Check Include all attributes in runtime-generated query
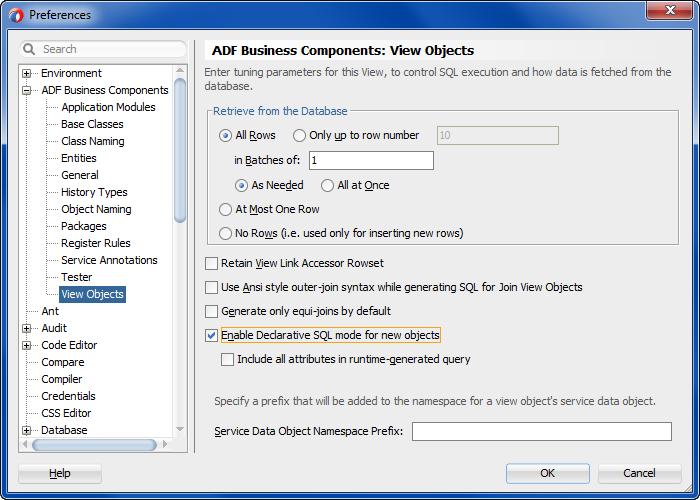This screenshot has width=700, height=500. [x=227, y=359]
